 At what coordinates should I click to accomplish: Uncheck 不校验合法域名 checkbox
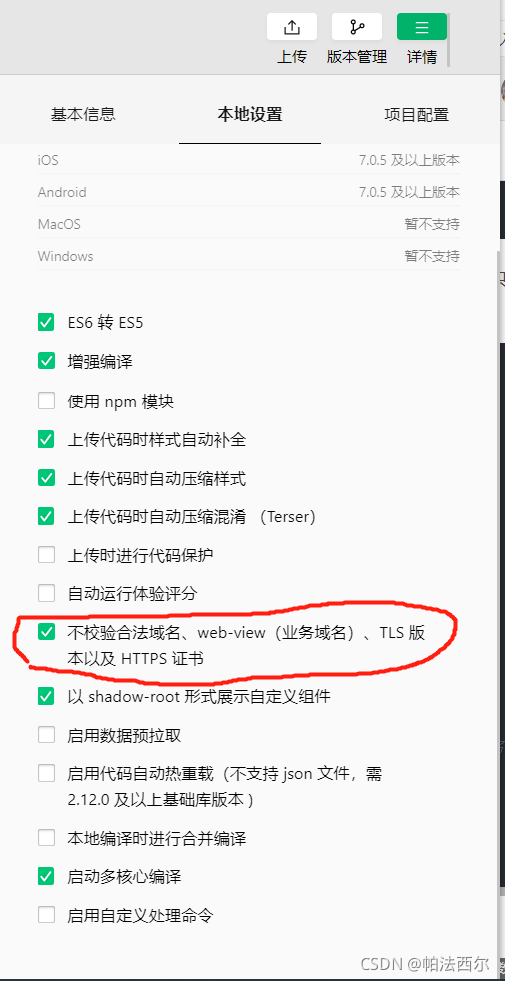tap(46, 632)
